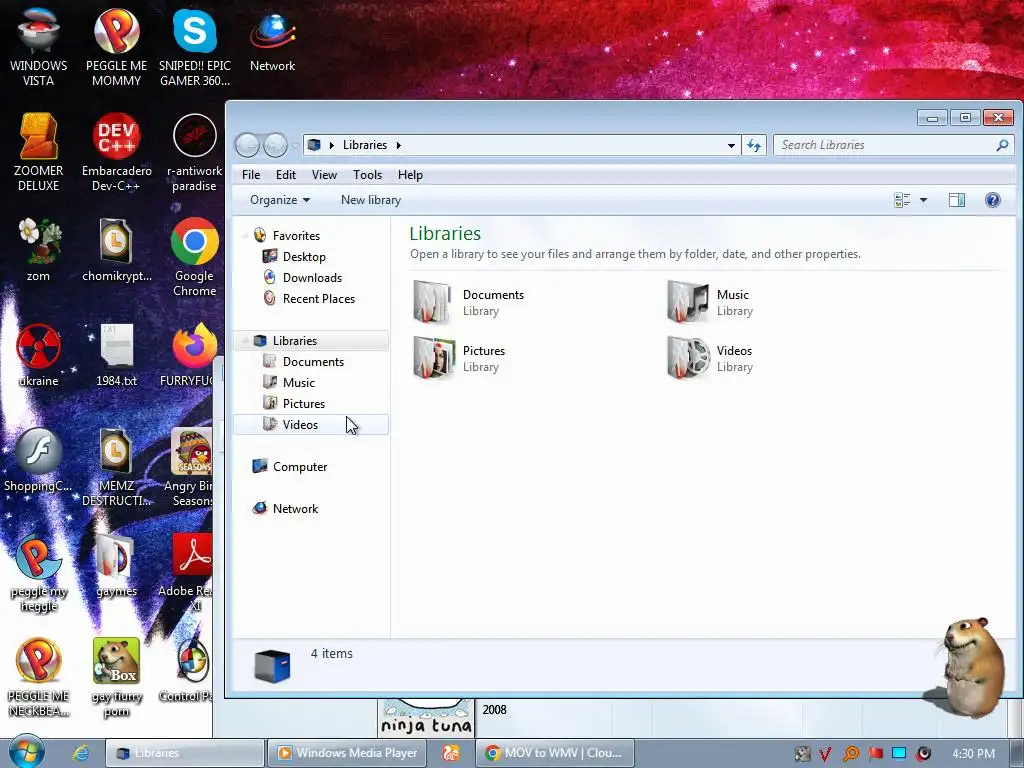Click the Back navigation button
The image size is (1024, 768).
tap(248, 145)
